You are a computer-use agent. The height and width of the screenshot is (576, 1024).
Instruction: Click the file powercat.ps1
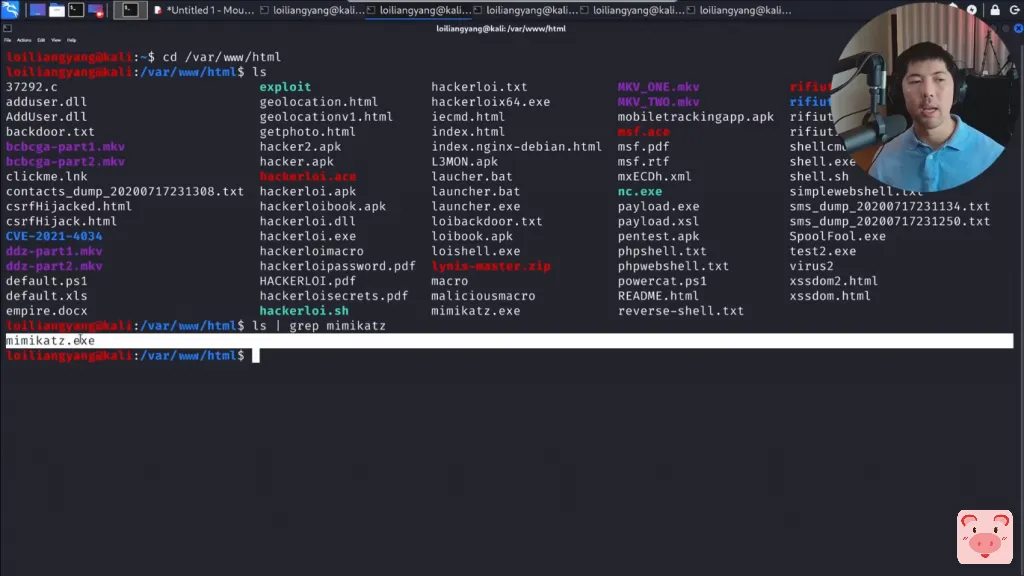662,281
